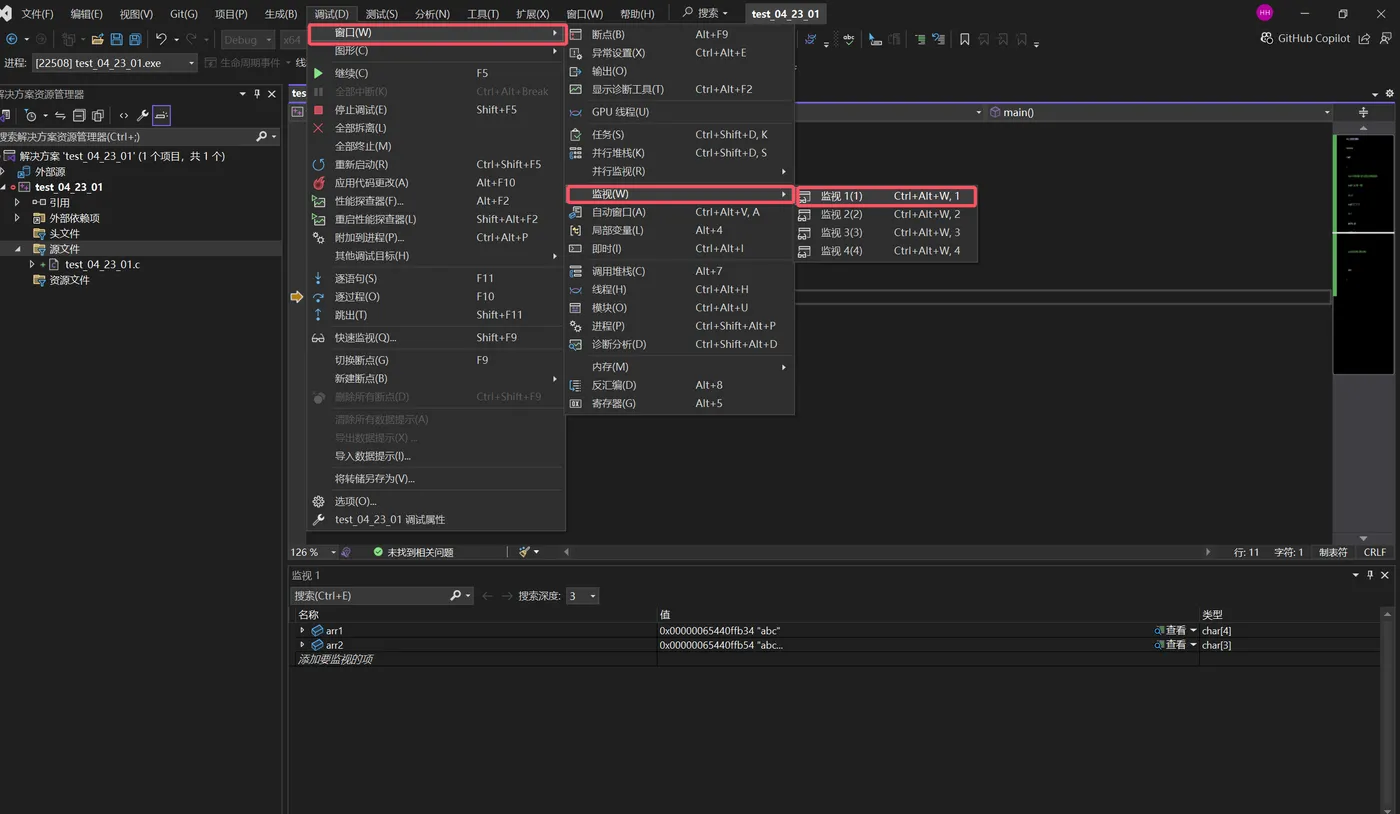Image resolution: width=1400 pixels, height=814 pixels.
Task: Pin the Watch 1 (监视 1) panel
Action: tap(1370, 575)
